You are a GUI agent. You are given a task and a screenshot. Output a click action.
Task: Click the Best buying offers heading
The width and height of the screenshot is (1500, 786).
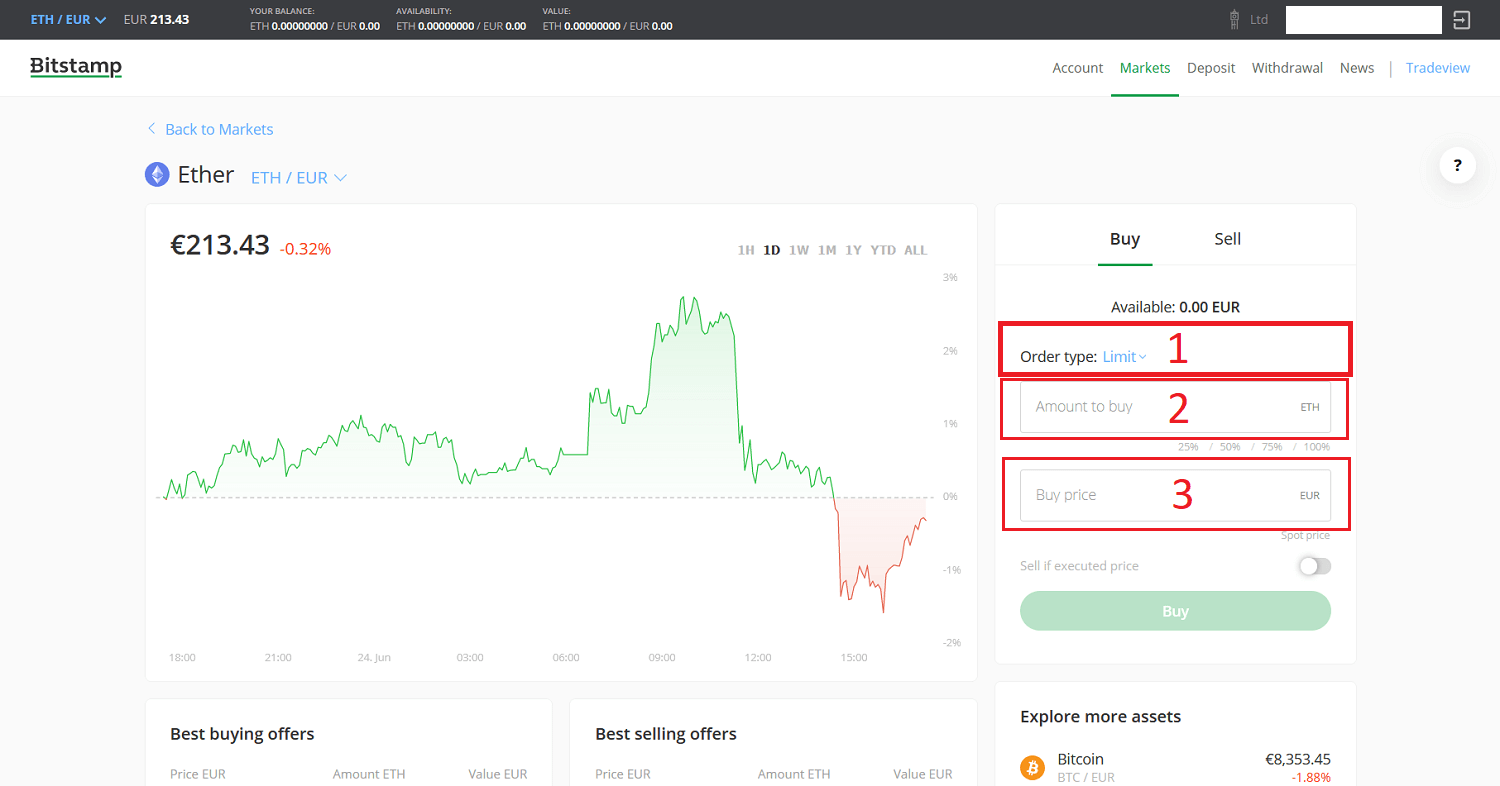[x=242, y=734]
